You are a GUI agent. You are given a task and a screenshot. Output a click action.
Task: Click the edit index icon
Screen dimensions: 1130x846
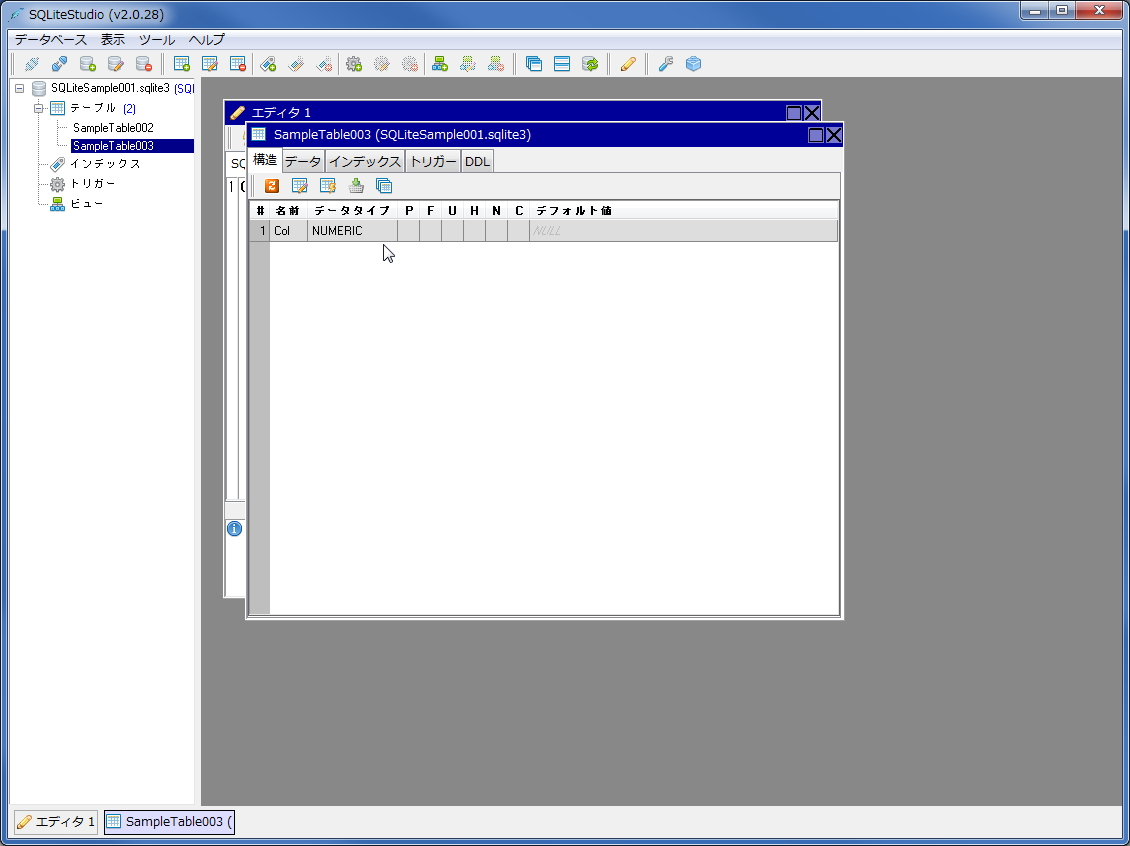296,64
